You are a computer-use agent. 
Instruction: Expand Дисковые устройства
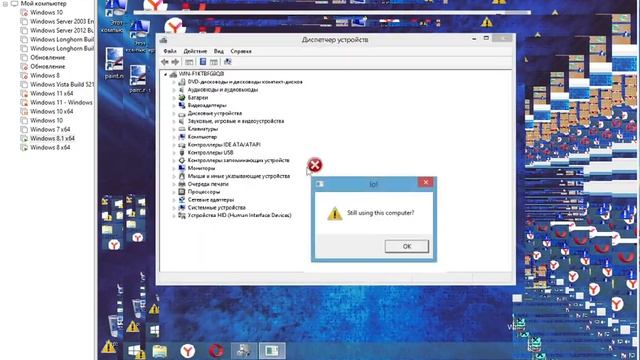click(174, 113)
